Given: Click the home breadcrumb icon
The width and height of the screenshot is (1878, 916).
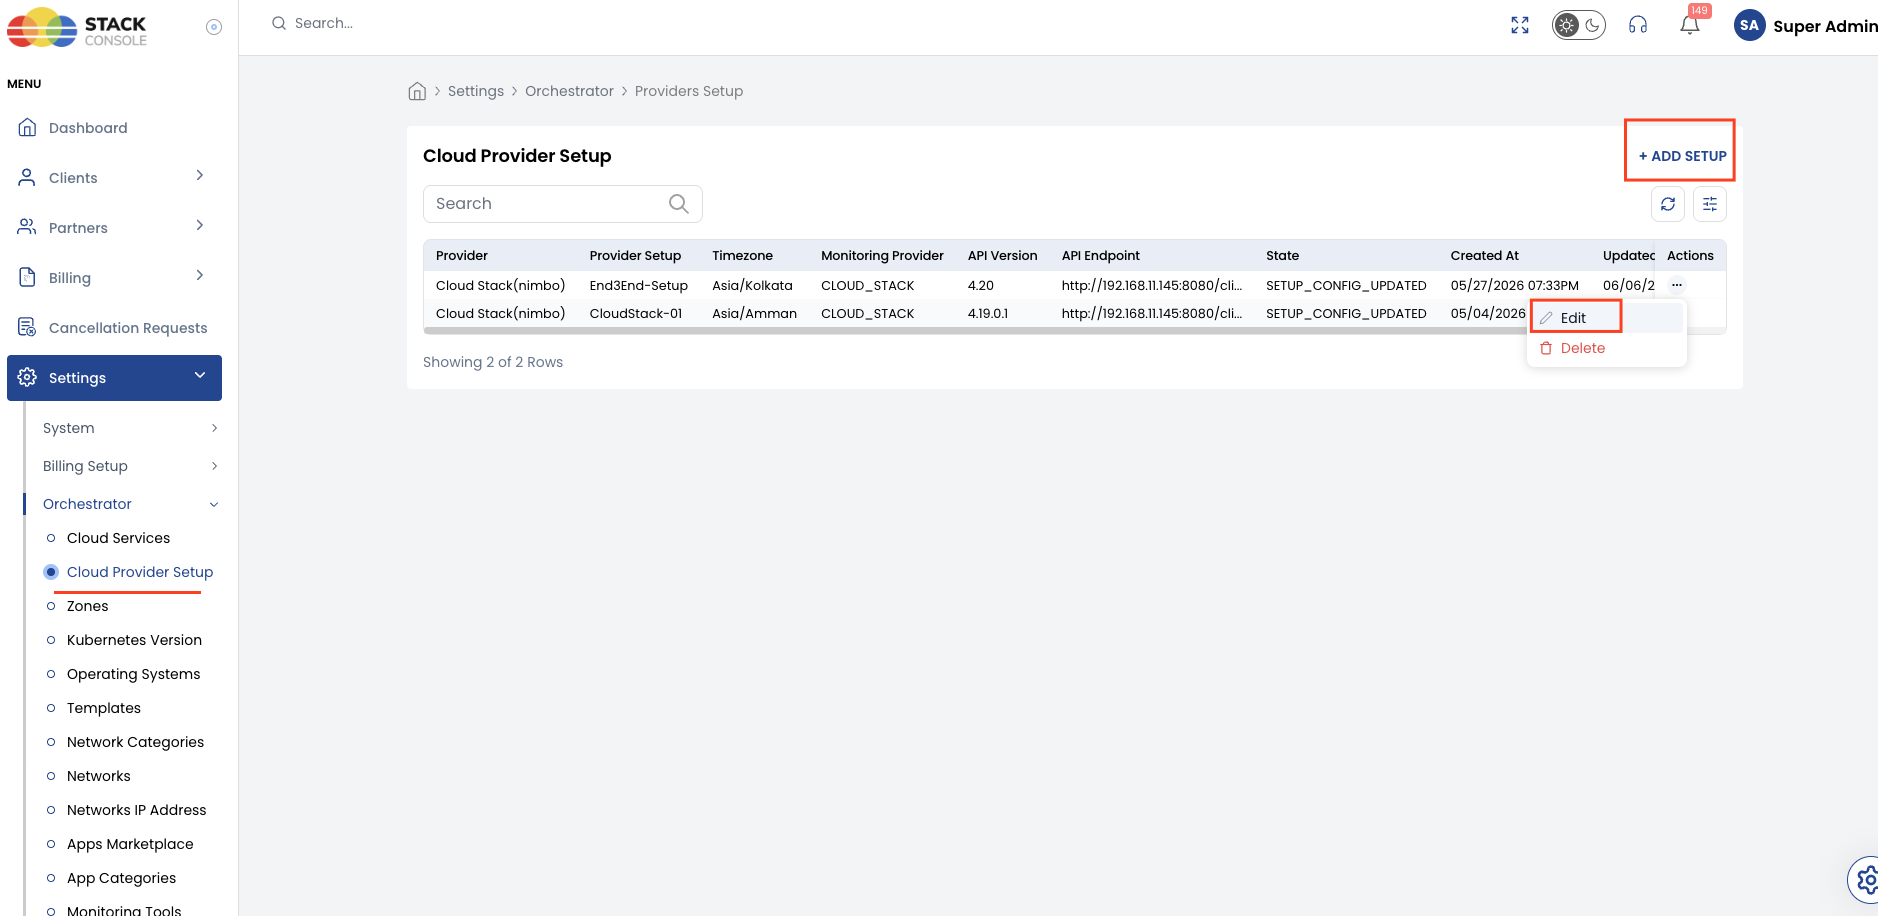Looking at the screenshot, I should point(417,91).
